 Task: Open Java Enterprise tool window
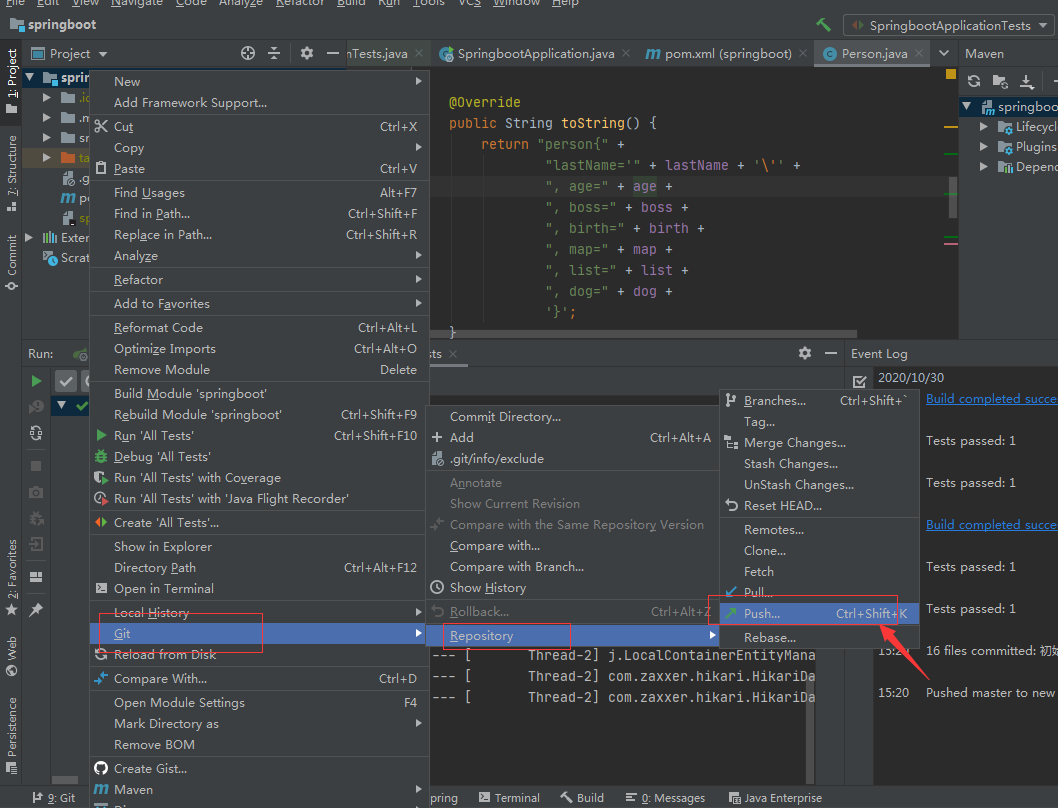tap(775, 798)
